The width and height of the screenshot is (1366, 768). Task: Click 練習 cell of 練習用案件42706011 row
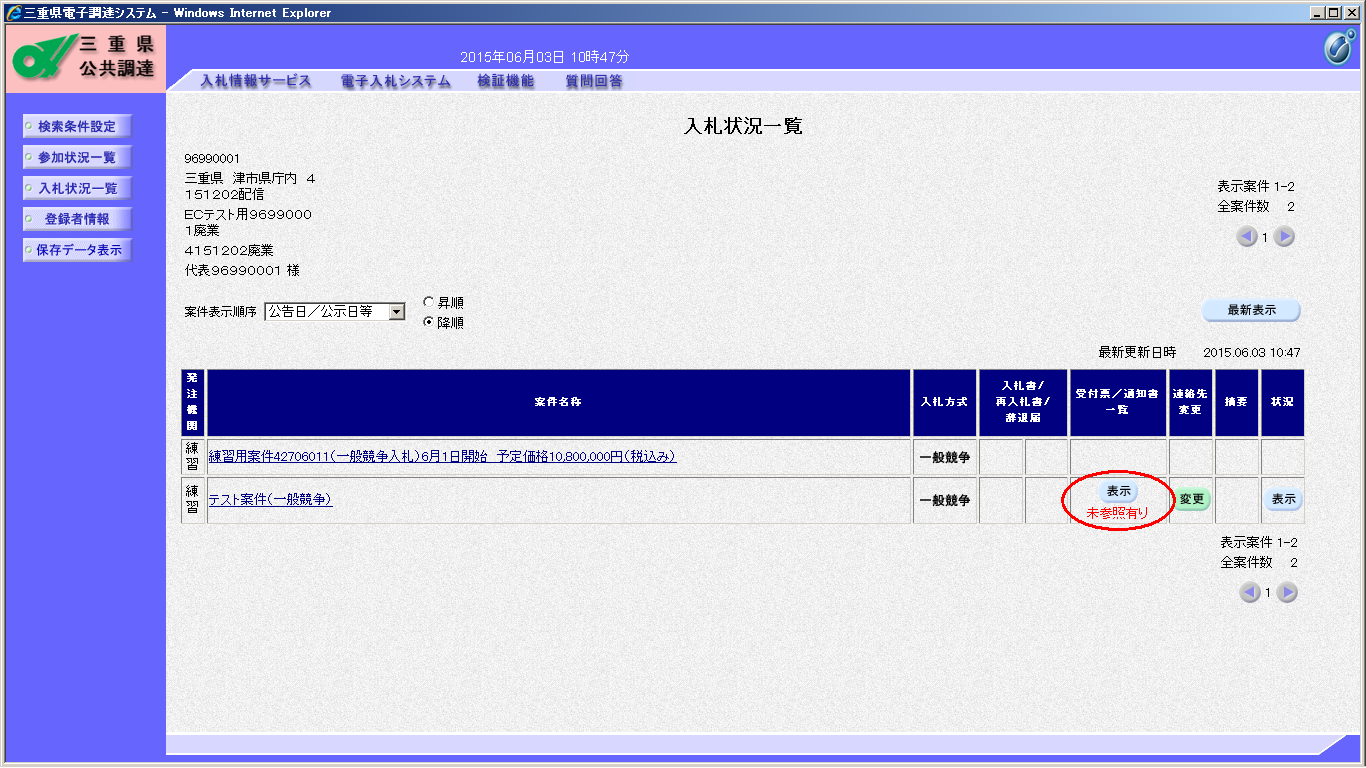tap(193, 457)
